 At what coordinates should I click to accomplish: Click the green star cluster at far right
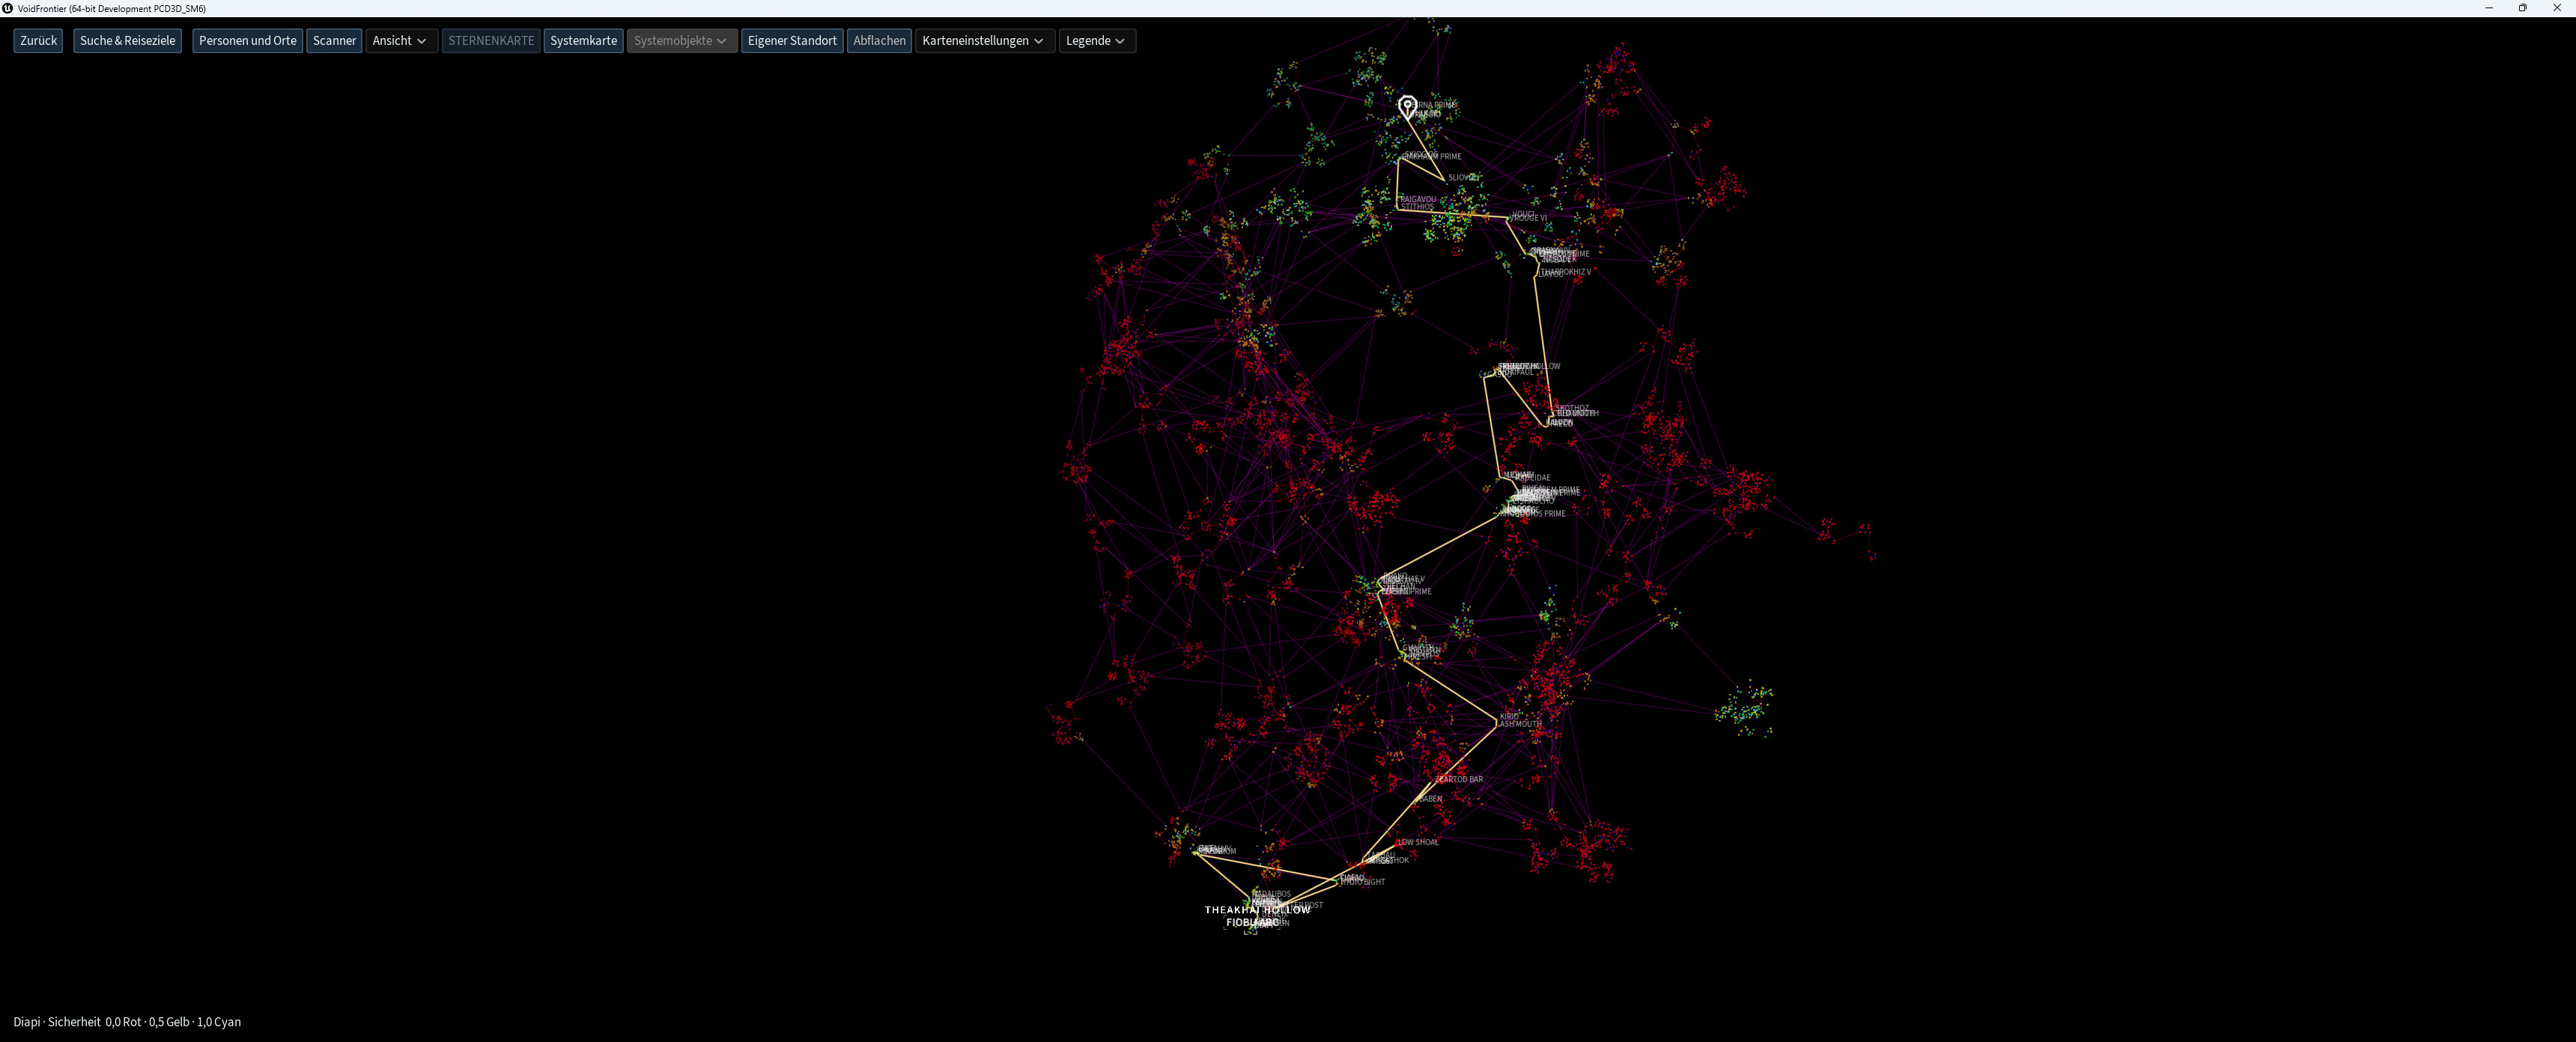point(1745,708)
